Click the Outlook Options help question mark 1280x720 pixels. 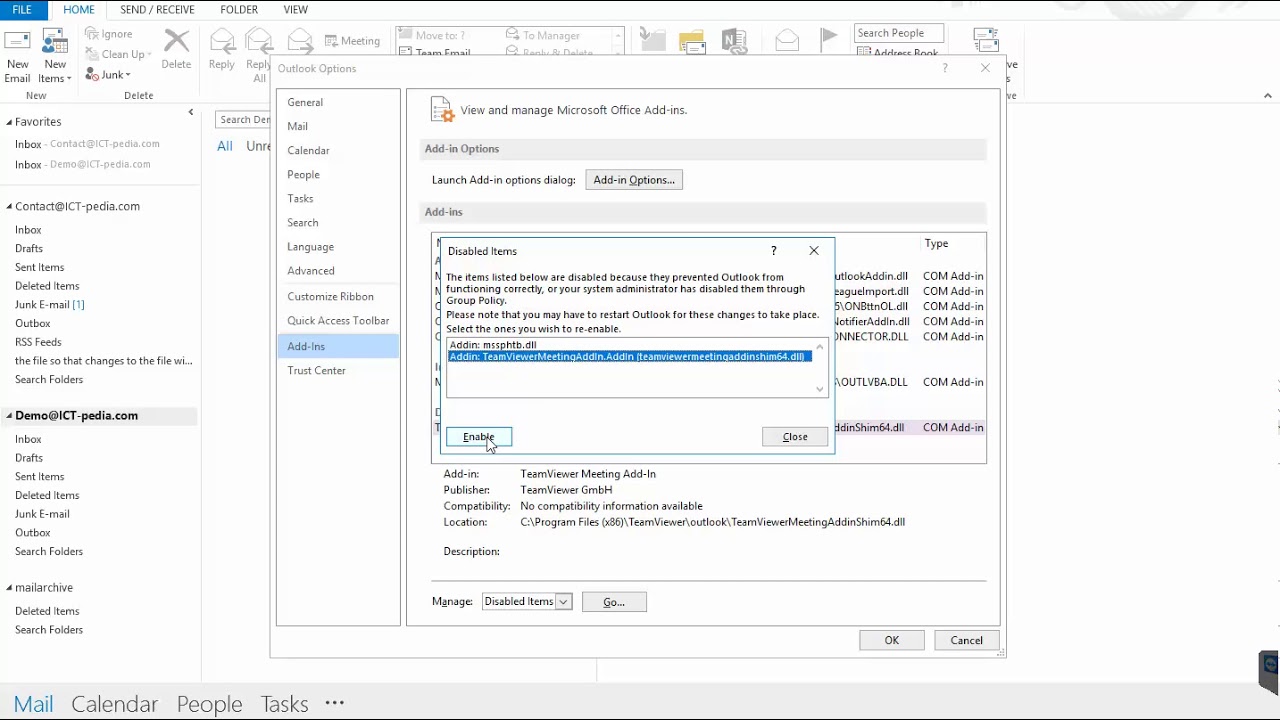pyautogui.click(x=945, y=68)
